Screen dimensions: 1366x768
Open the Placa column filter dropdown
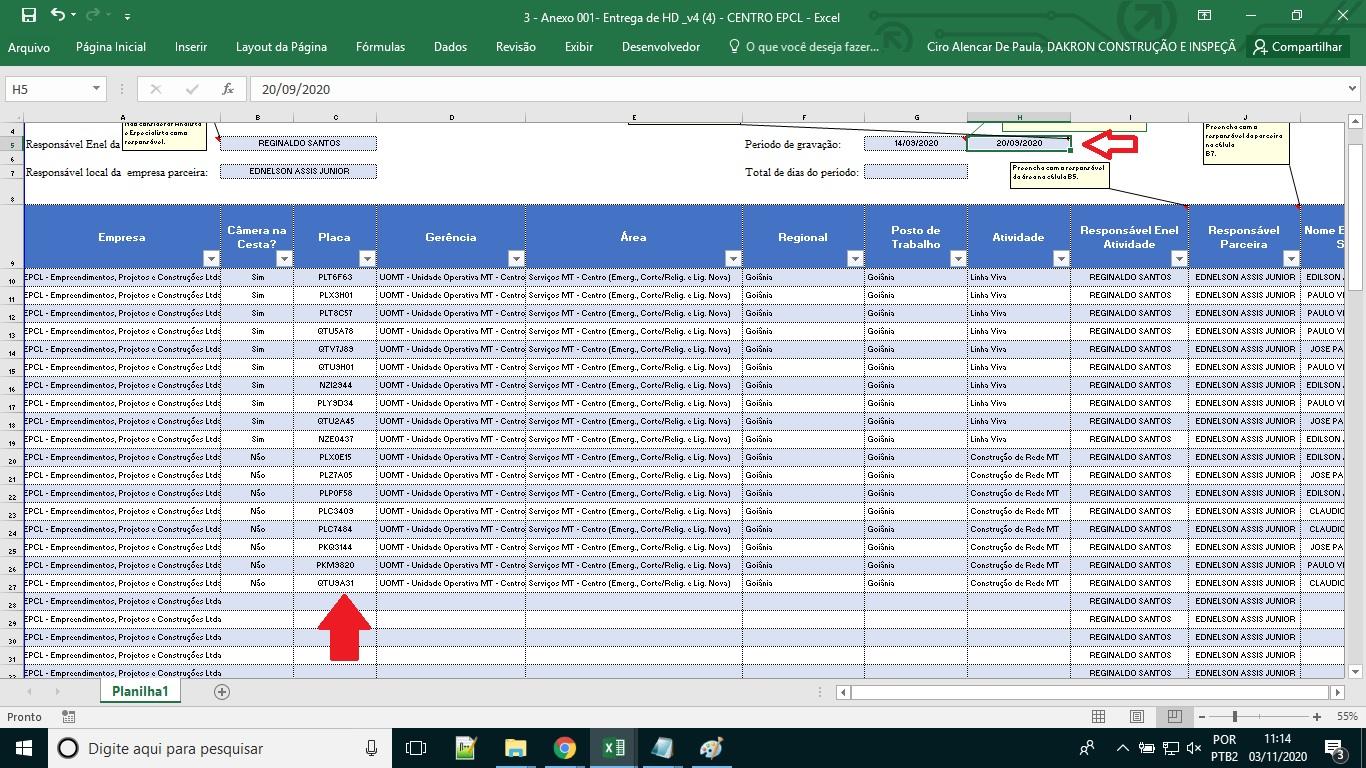click(367, 259)
